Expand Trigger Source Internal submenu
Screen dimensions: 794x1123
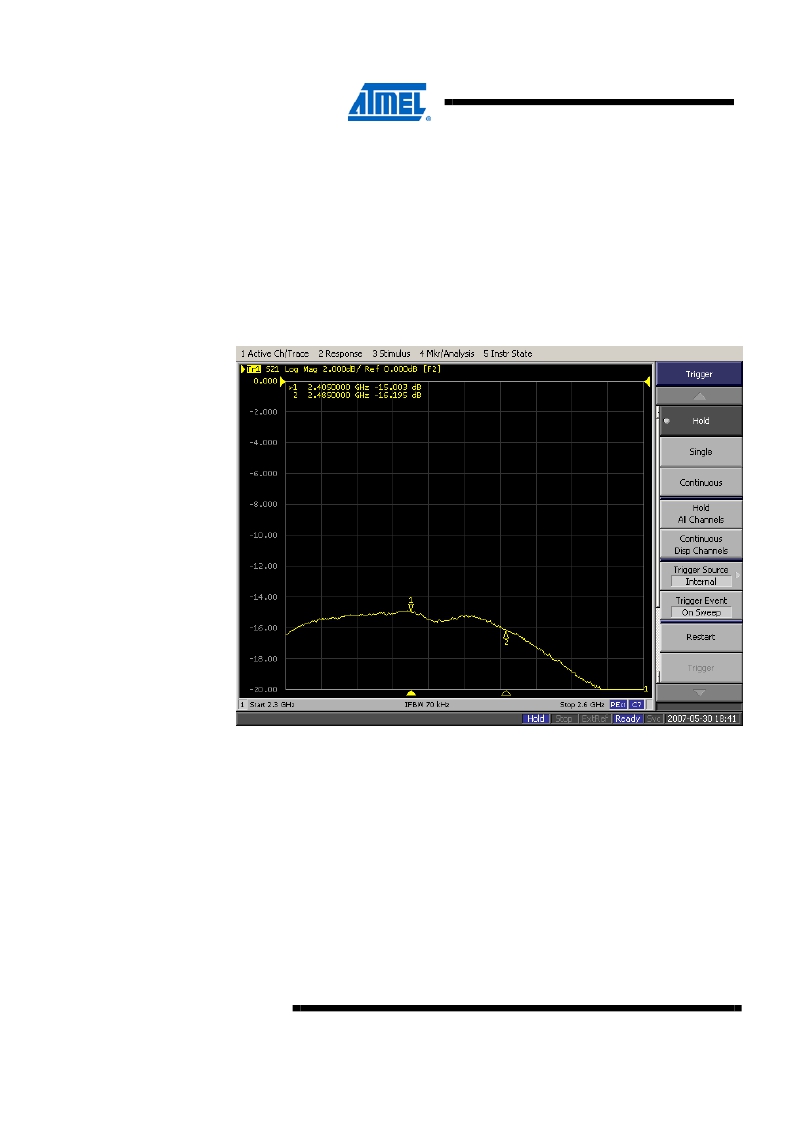[700, 575]
